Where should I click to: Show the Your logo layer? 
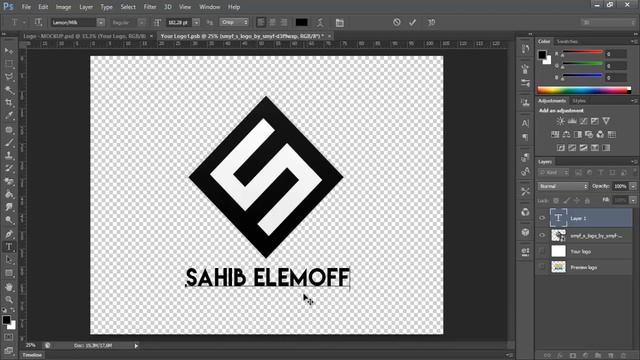(x=542, y=251)
